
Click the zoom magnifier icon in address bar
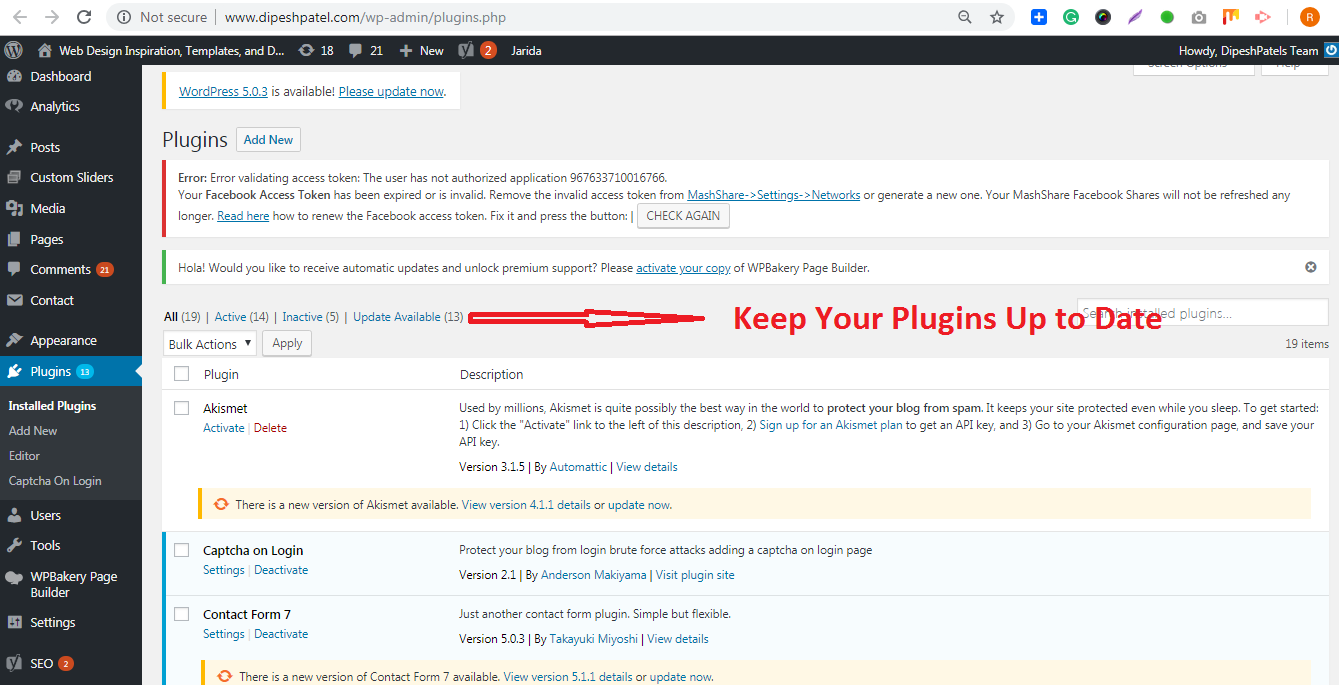(965, 17)
